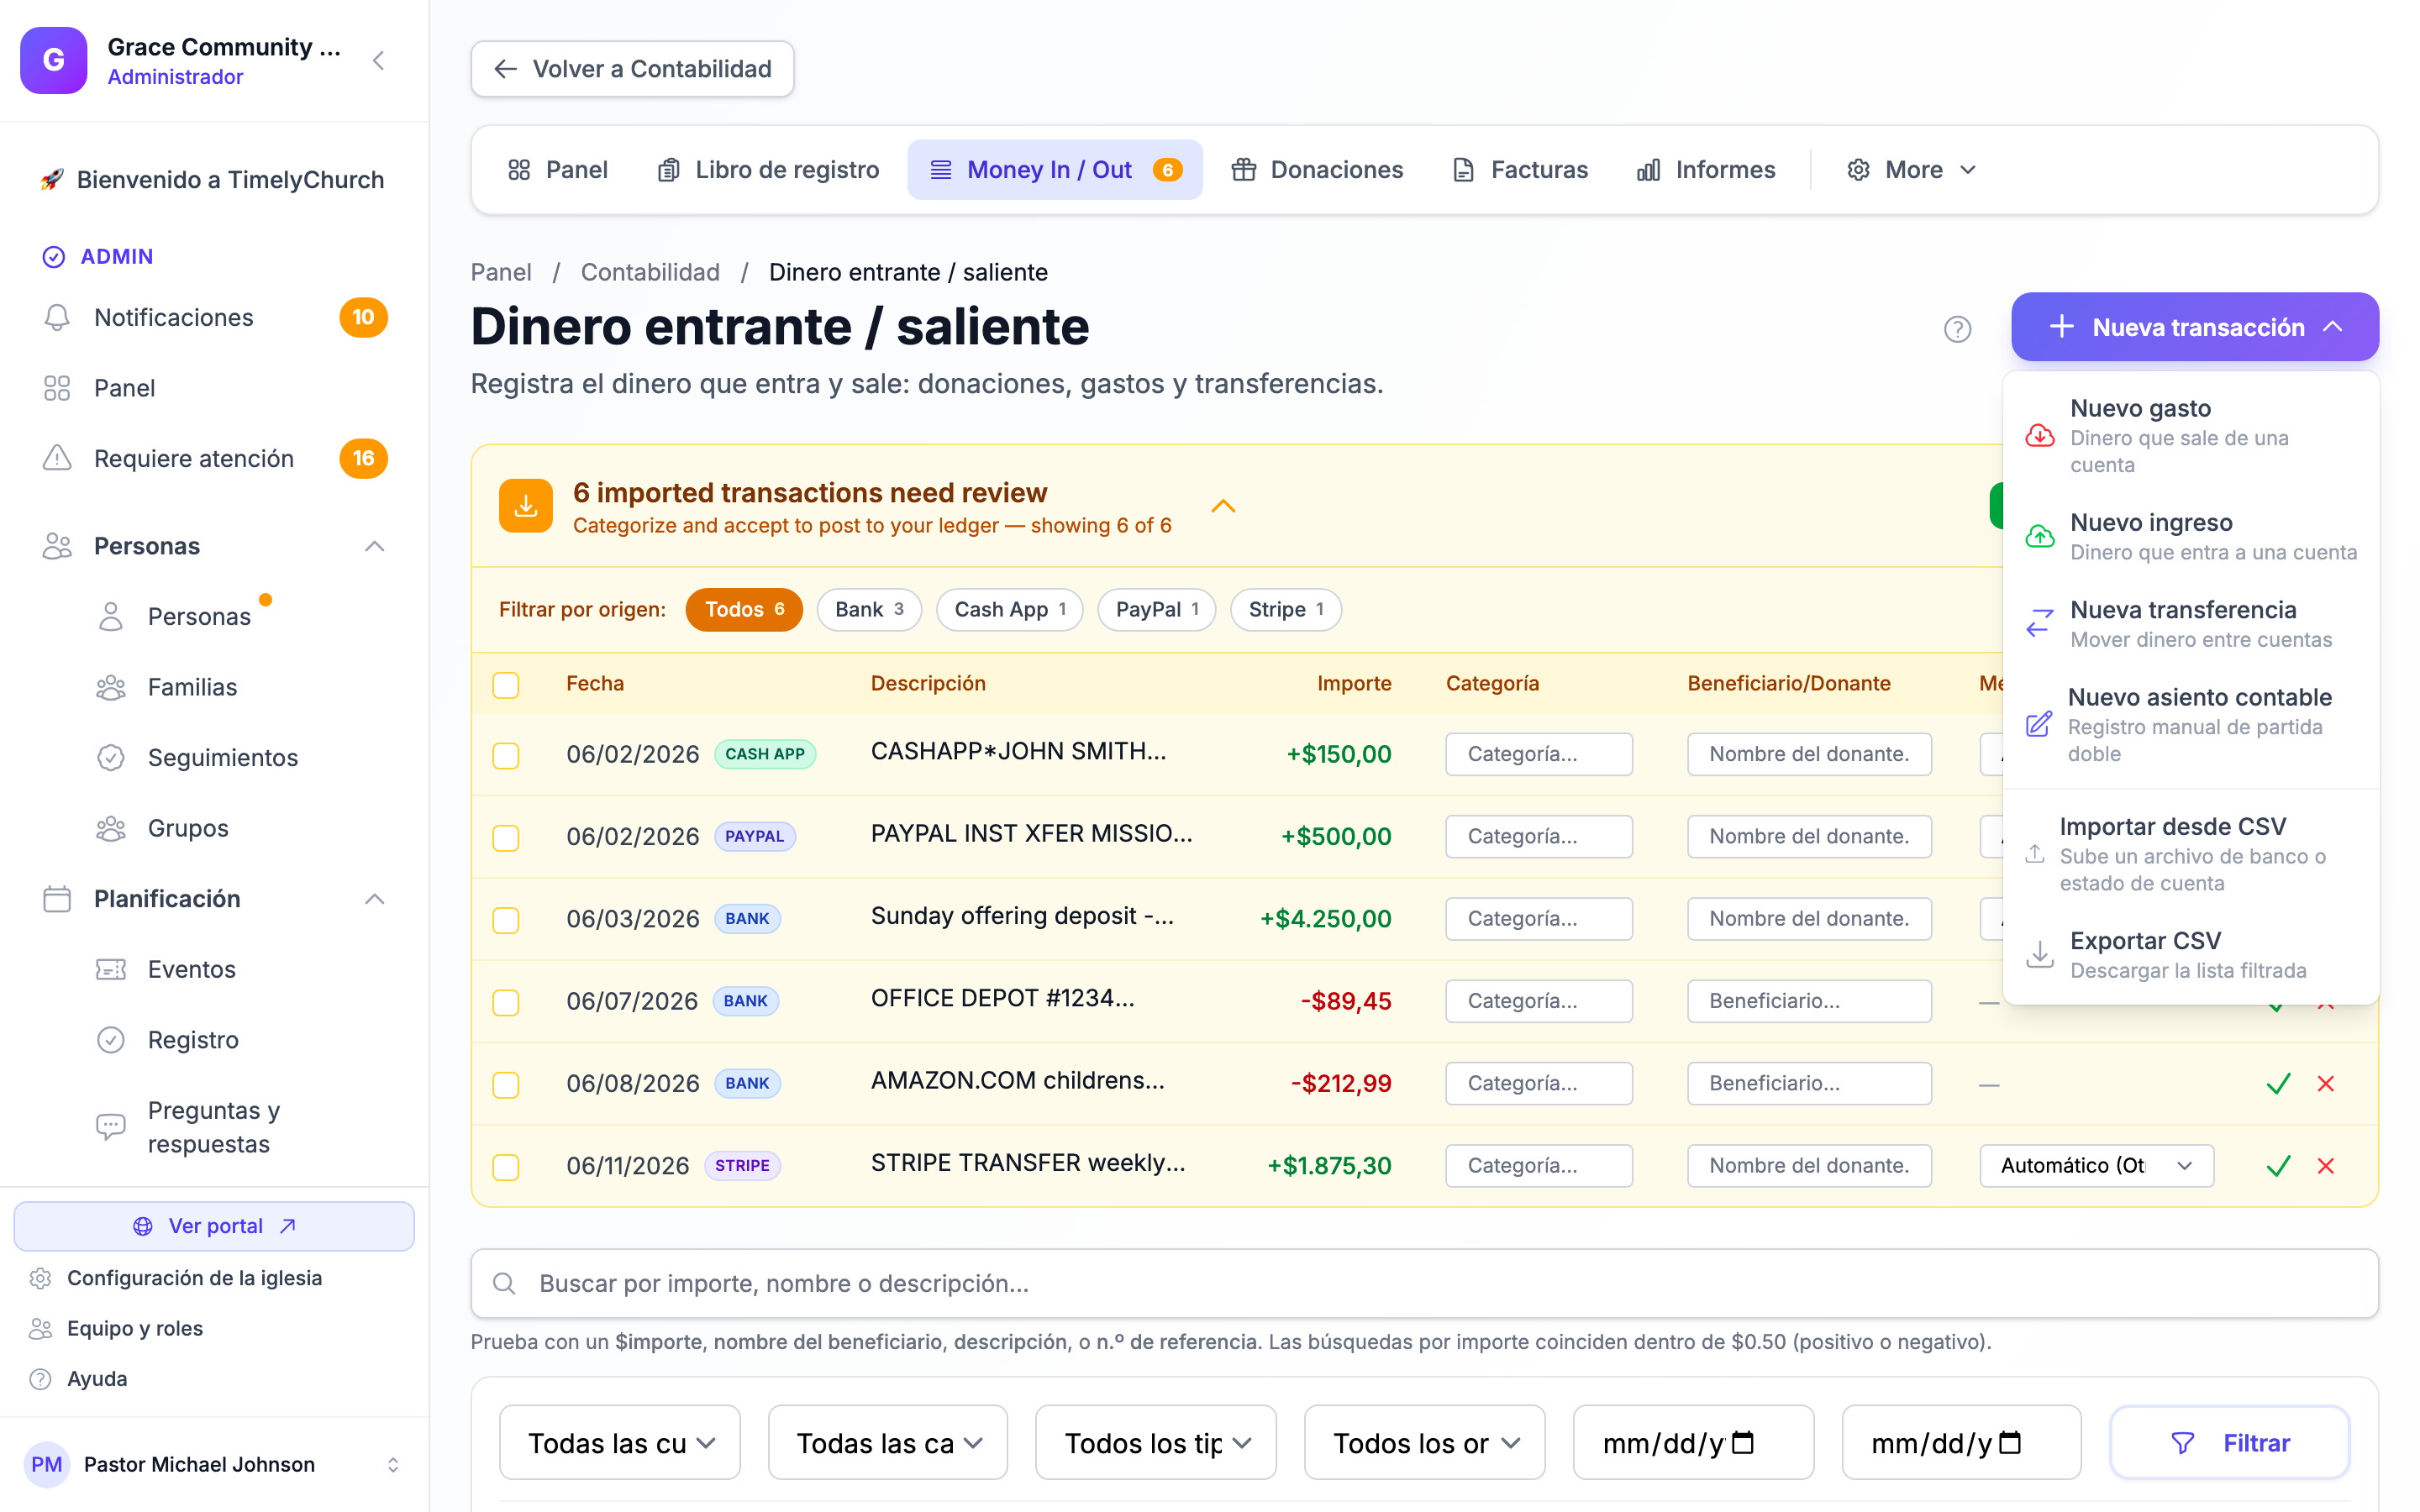Click the Importar desde CSV upload icon
This screenshot has width=2420, height=1512.
[x=2035, y=854]
